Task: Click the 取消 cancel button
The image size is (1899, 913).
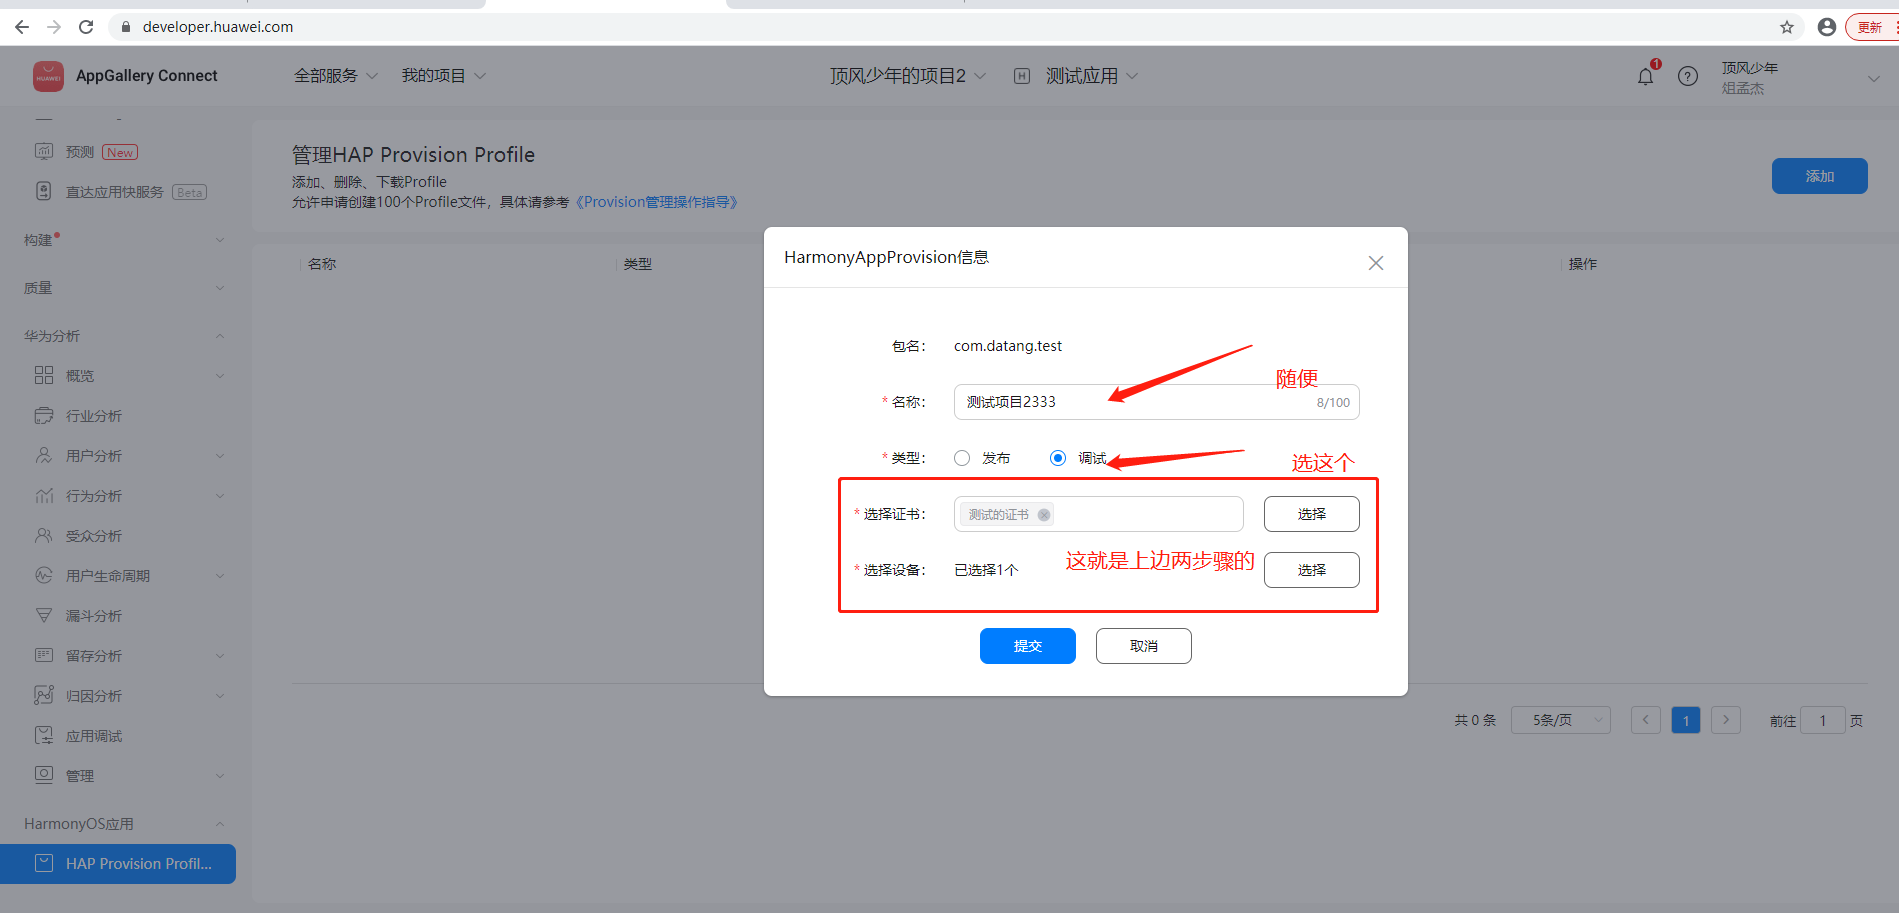Action: click(1144, 646)
